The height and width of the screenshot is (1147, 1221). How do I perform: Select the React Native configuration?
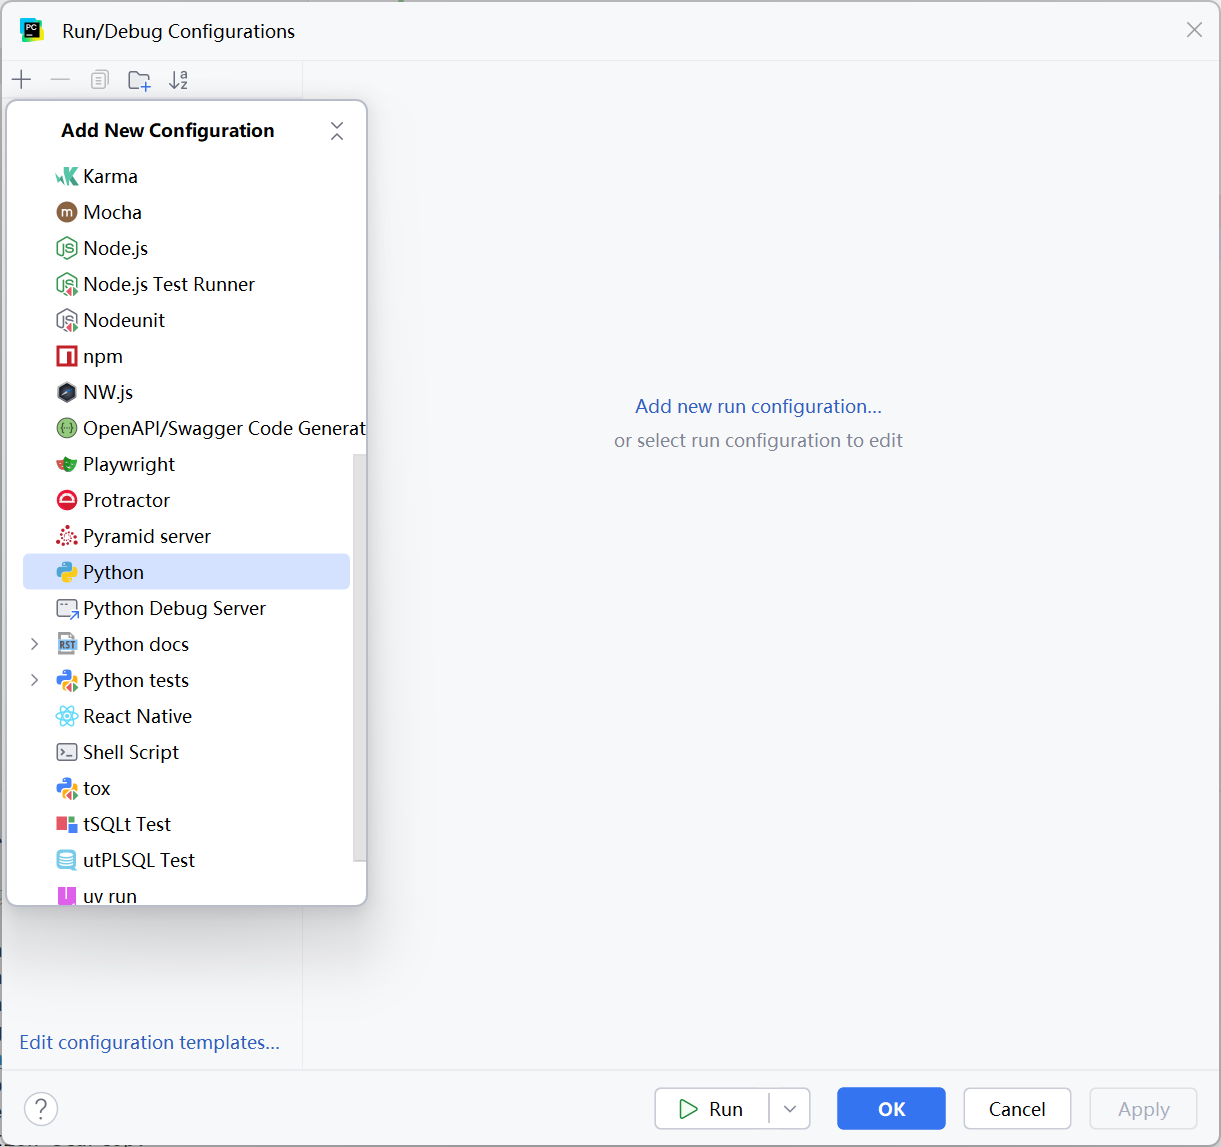(x=137, y=716)
